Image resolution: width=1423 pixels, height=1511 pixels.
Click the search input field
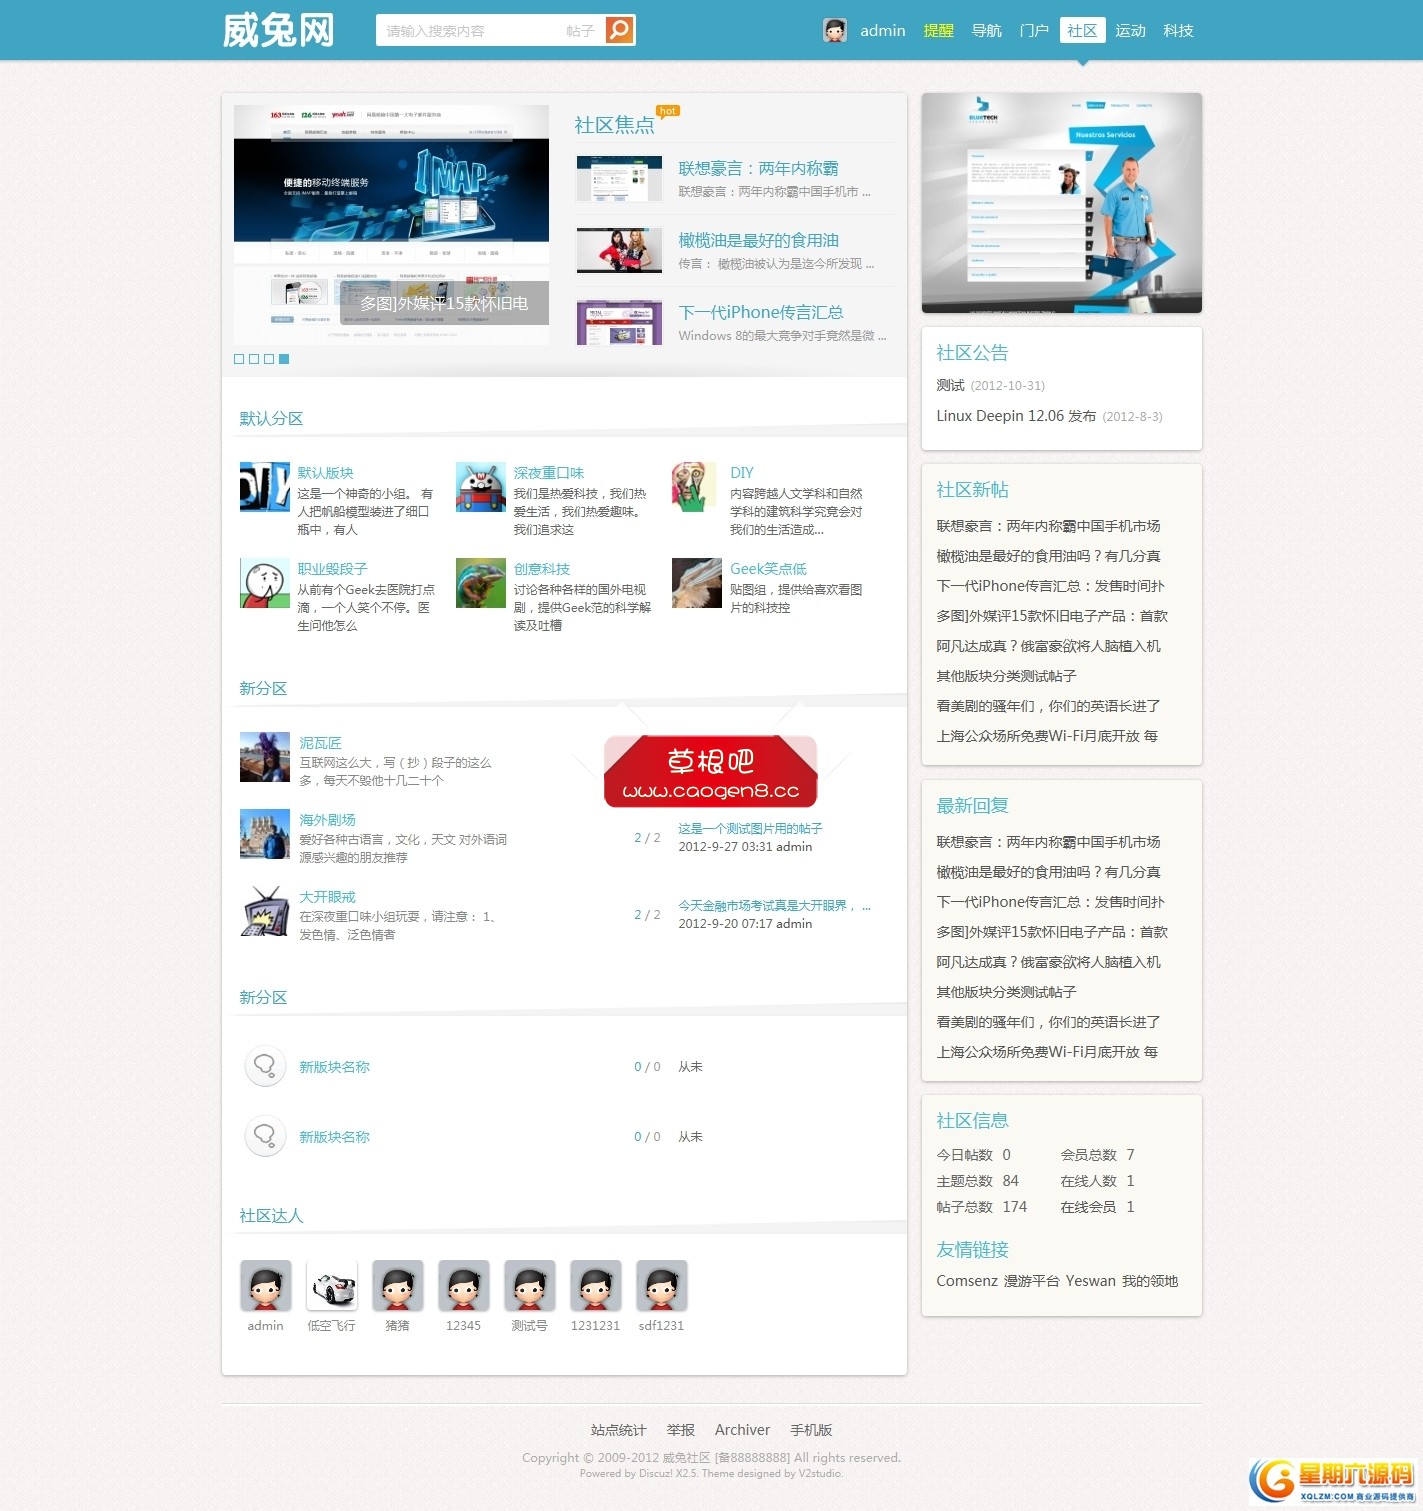point(470,31)
